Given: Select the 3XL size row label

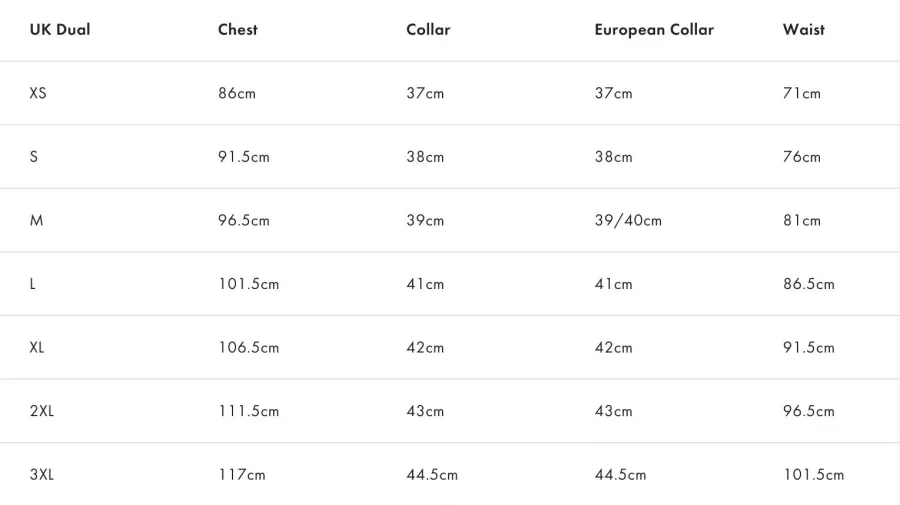Looking at the screenshot, I should pos(42,475).
